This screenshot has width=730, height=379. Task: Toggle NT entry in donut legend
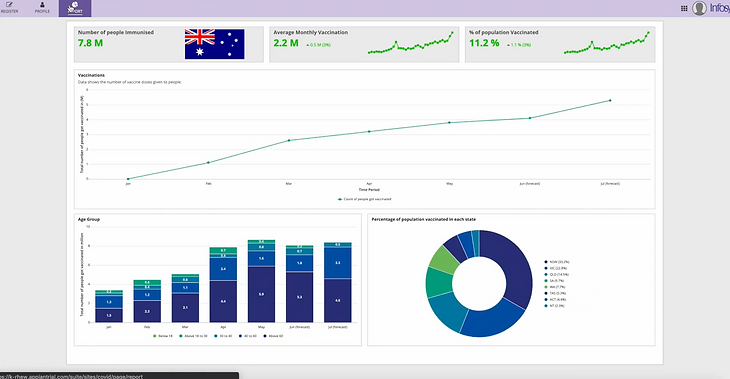click(x=554, y=306)
